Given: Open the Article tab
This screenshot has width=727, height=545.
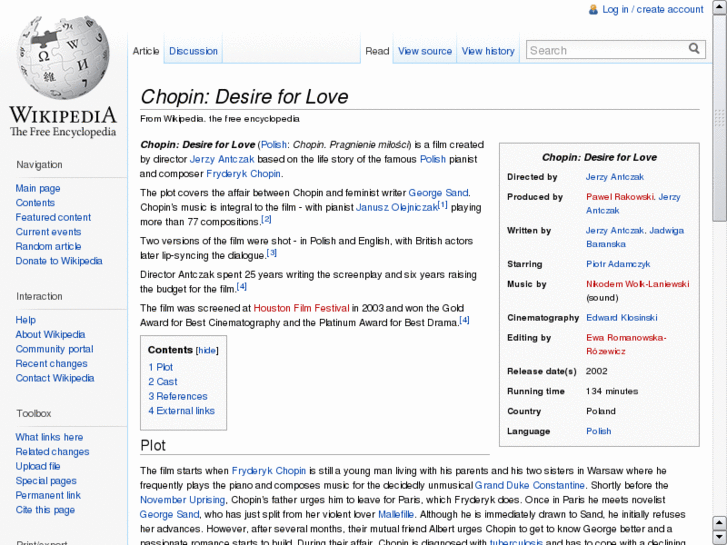Looking at the screenshot, I should [x=146, y=51].
